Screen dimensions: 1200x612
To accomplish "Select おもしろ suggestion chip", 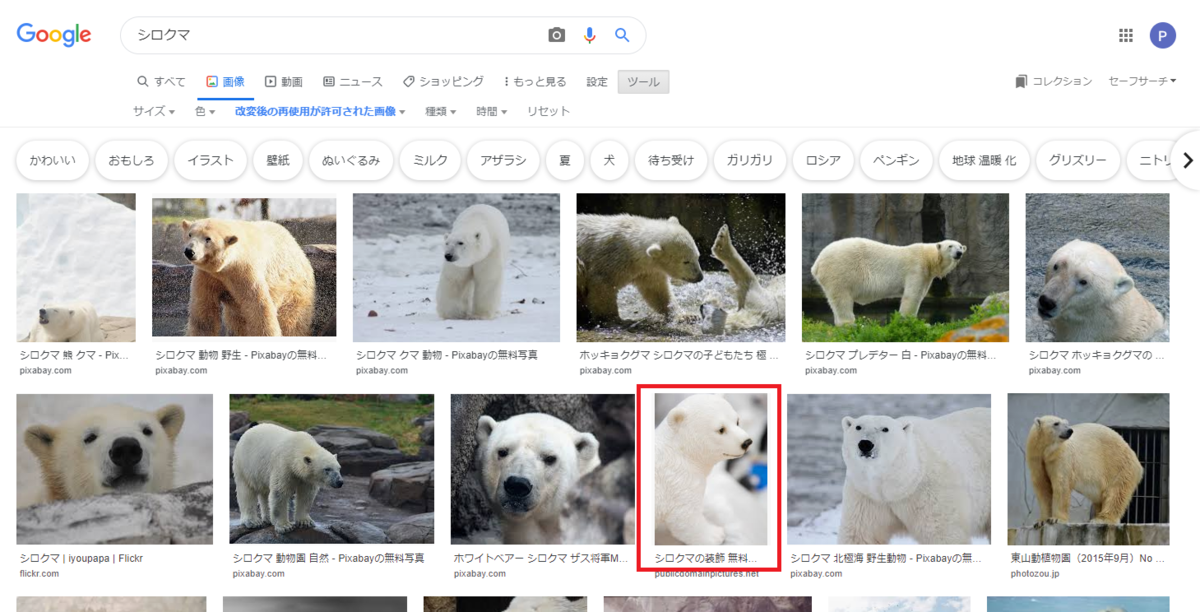I will pyautogui.click(x=131, y=160).
